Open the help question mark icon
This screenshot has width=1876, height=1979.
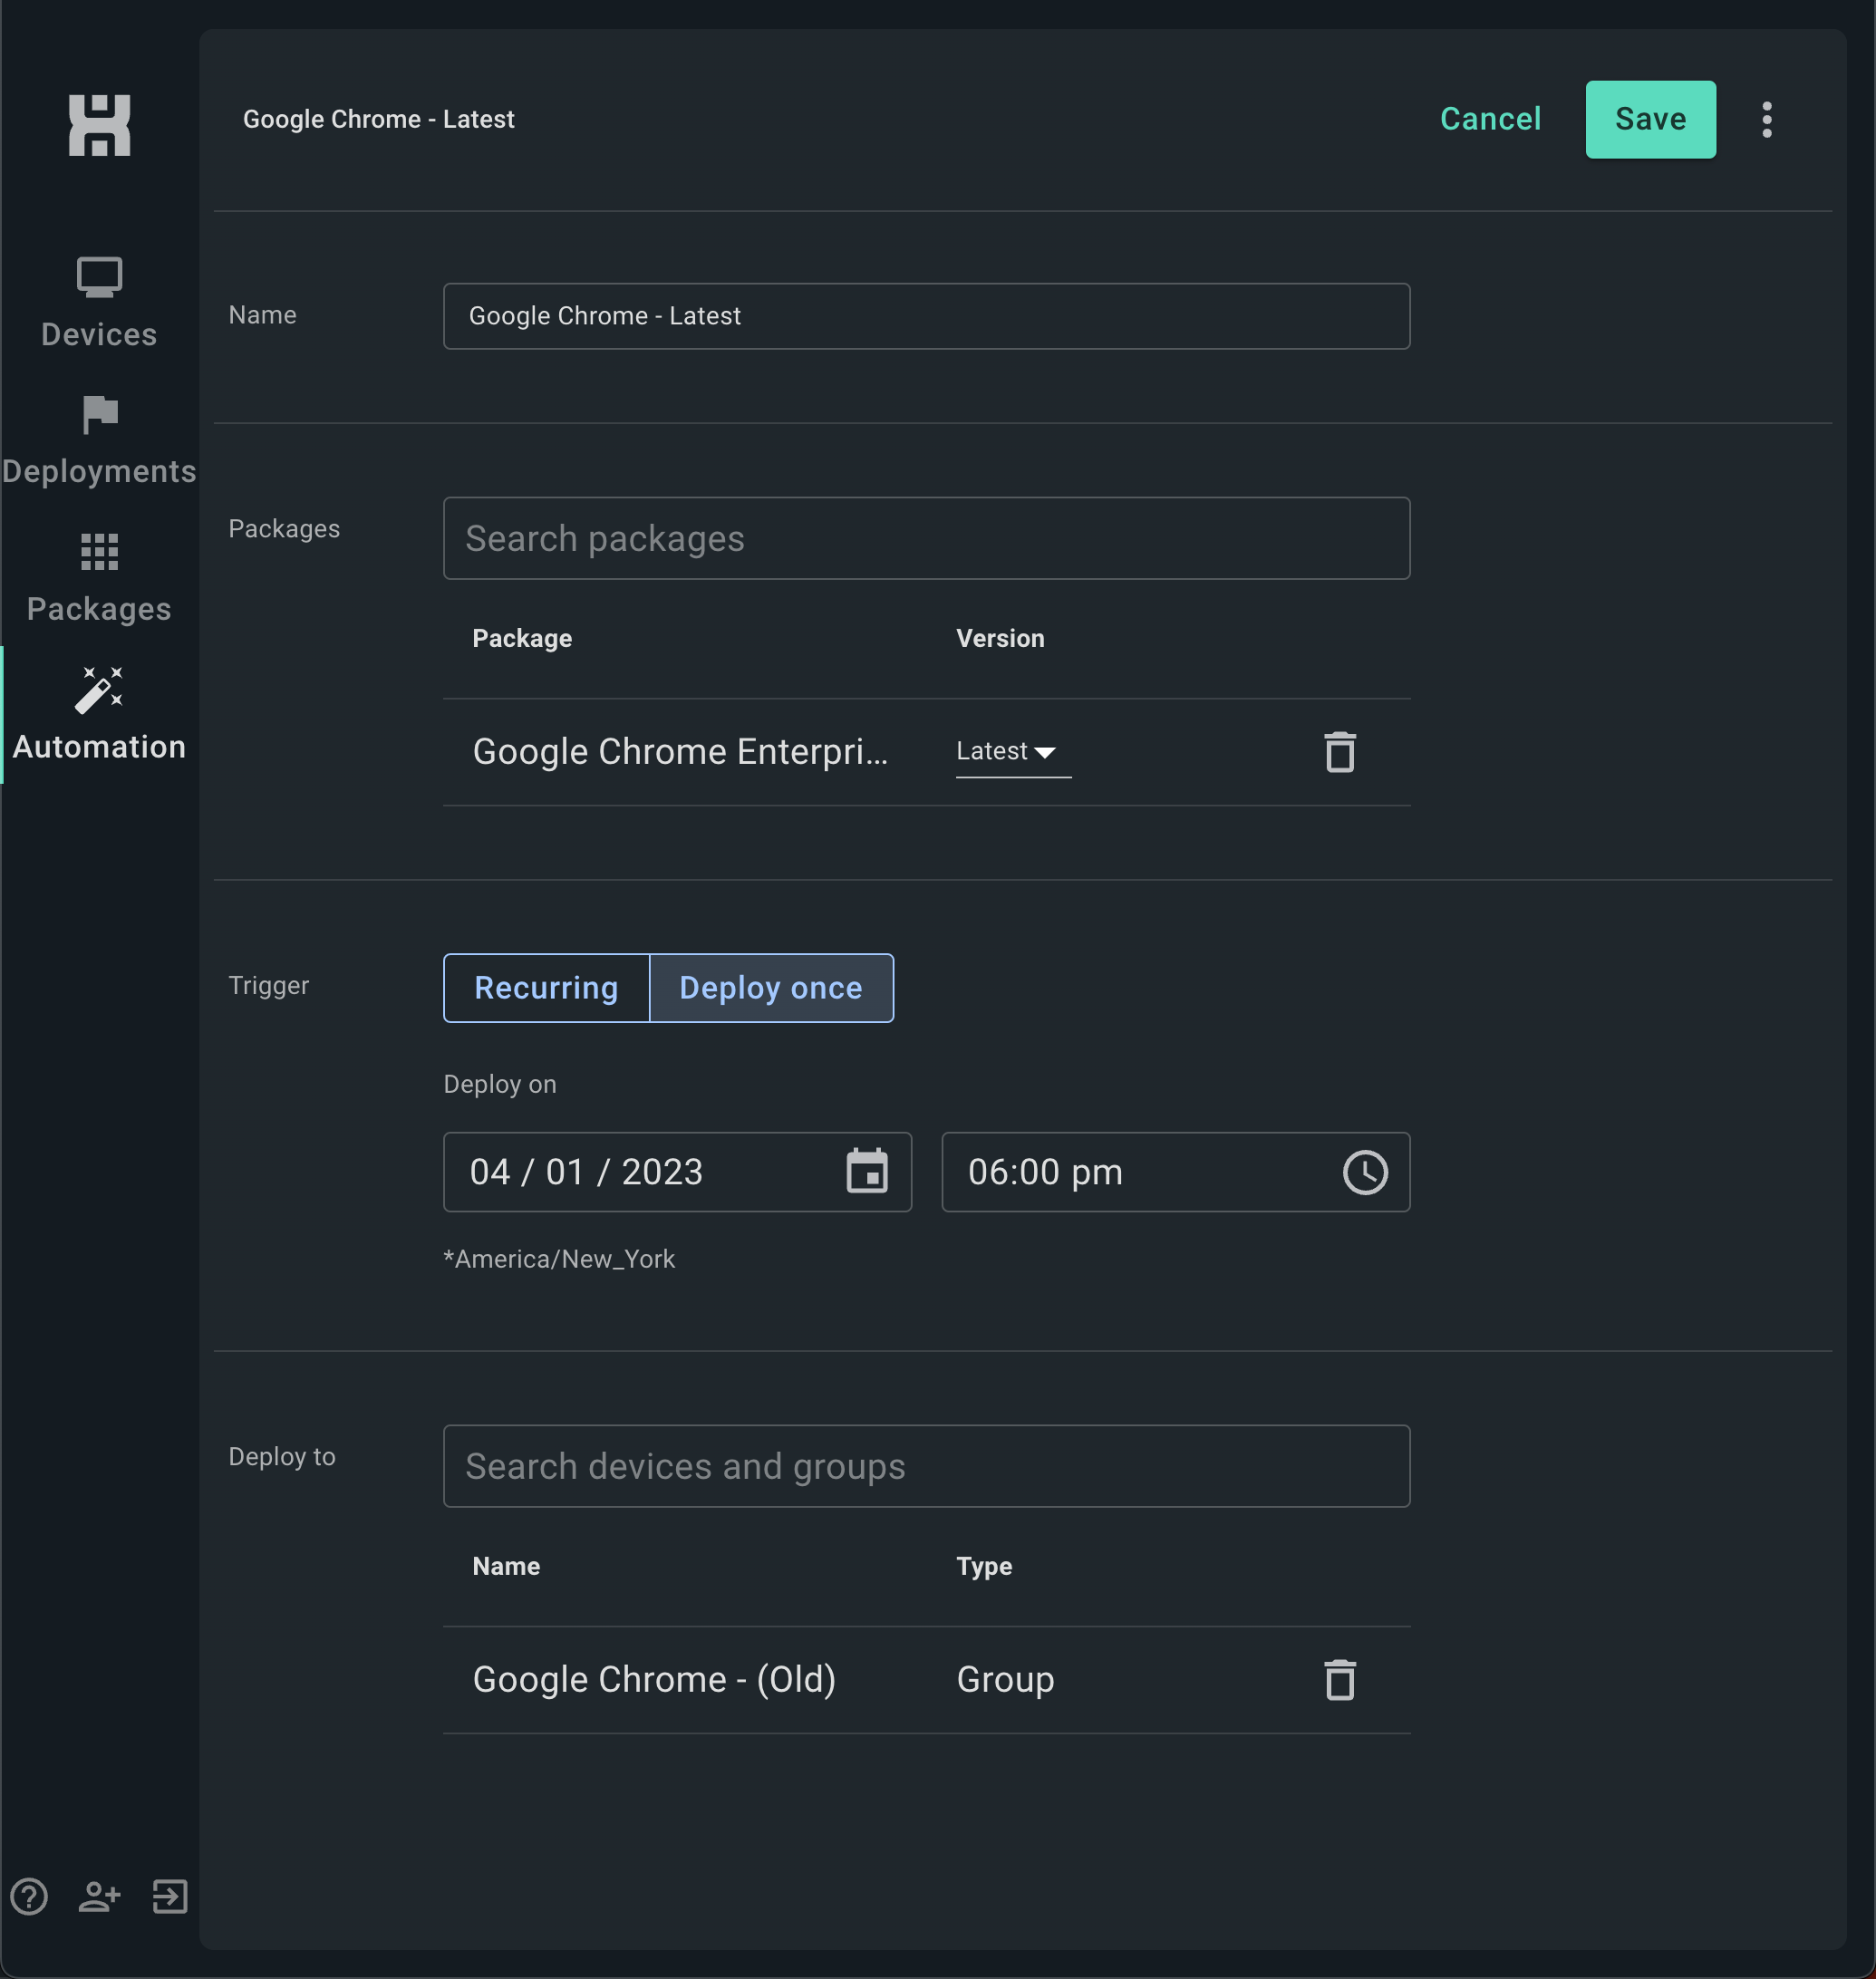click(x=29, y=1896)
